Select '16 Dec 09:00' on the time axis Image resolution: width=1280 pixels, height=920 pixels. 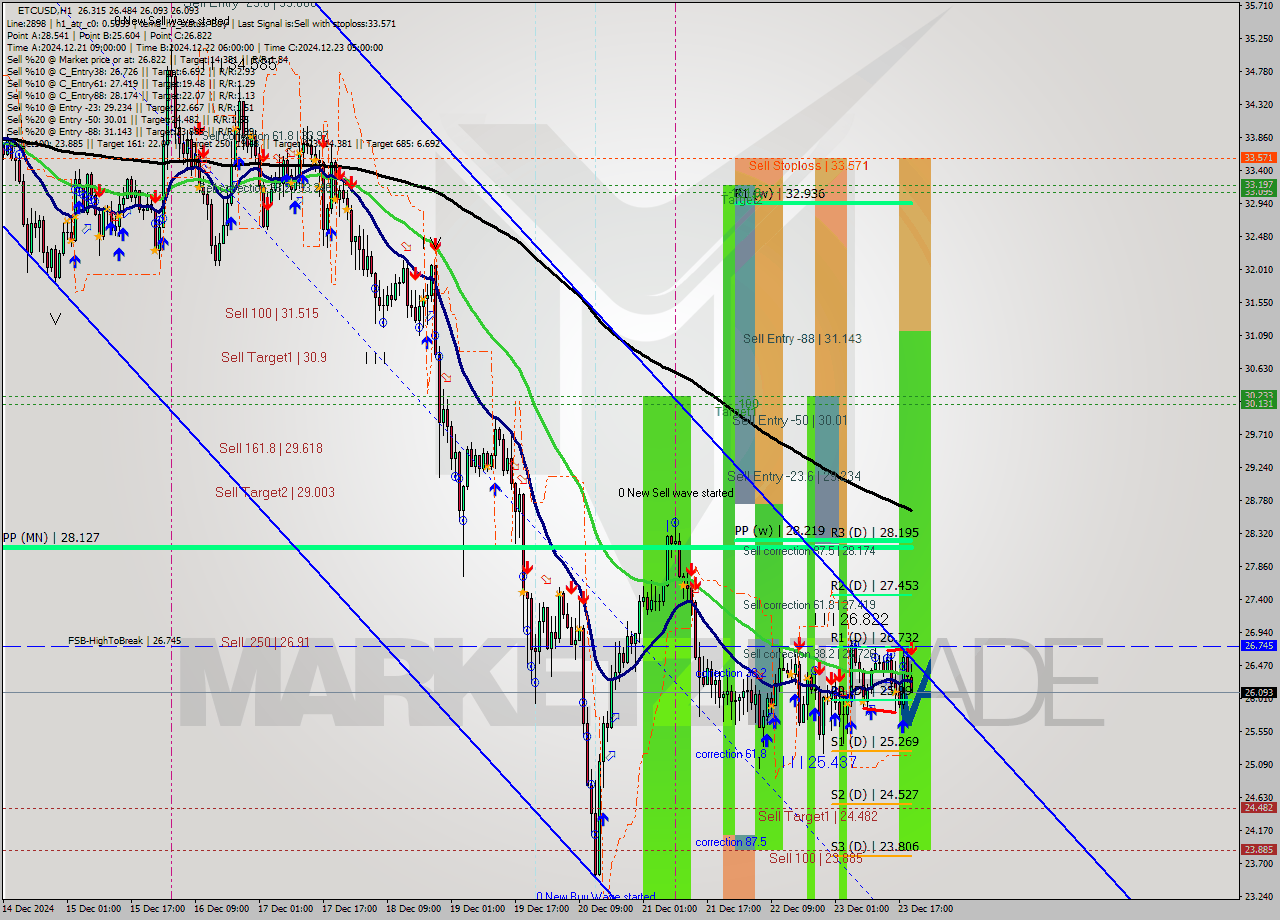coord(221,909)
